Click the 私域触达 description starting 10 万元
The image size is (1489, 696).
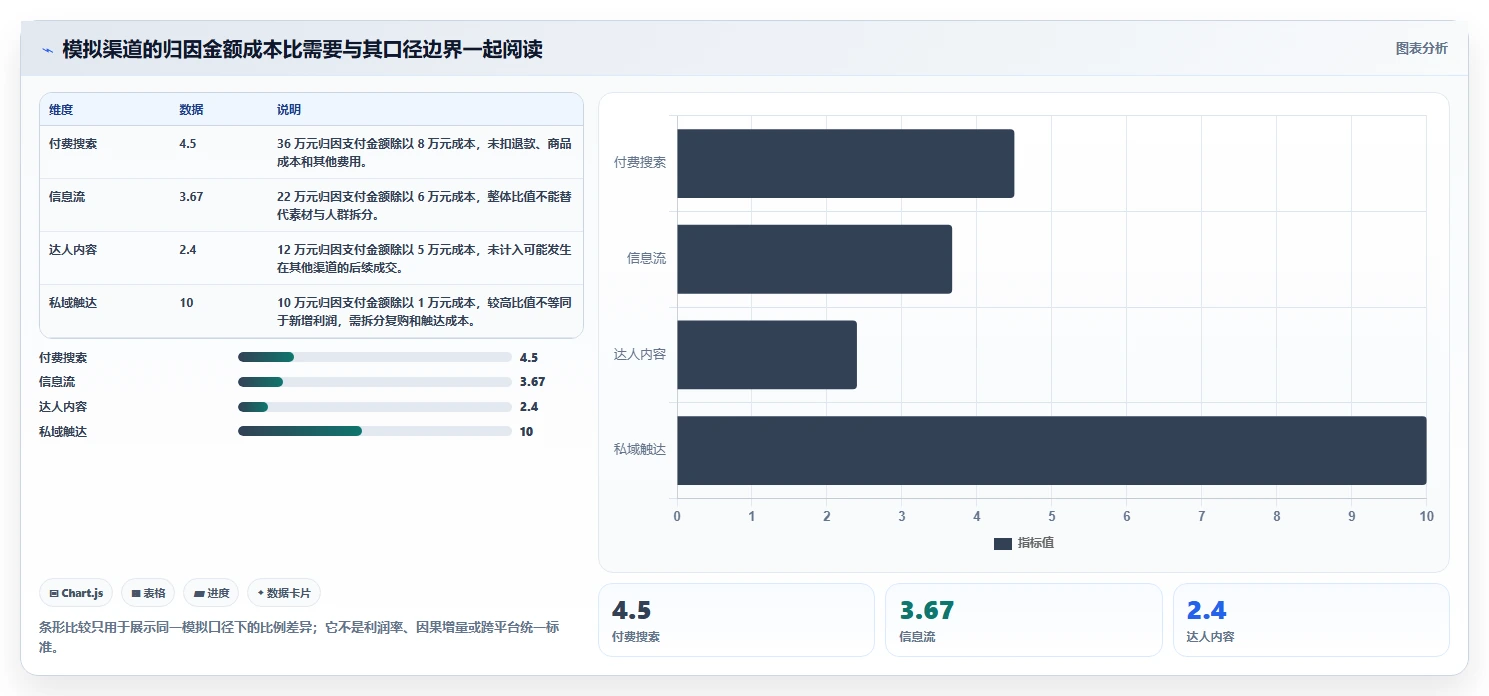pos(424,311)
